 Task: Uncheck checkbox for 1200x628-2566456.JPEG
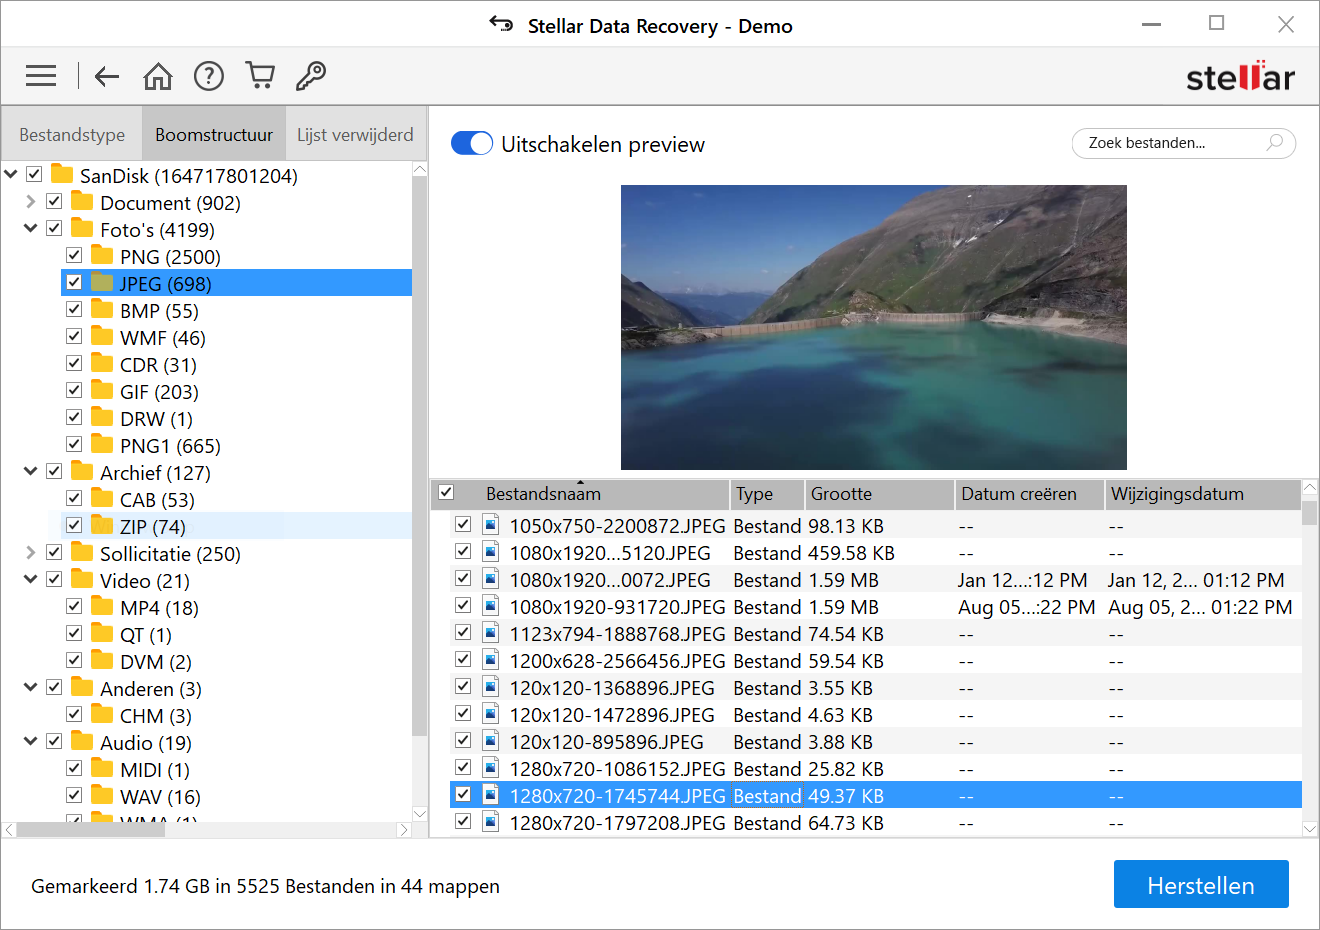tap(462, 659)
